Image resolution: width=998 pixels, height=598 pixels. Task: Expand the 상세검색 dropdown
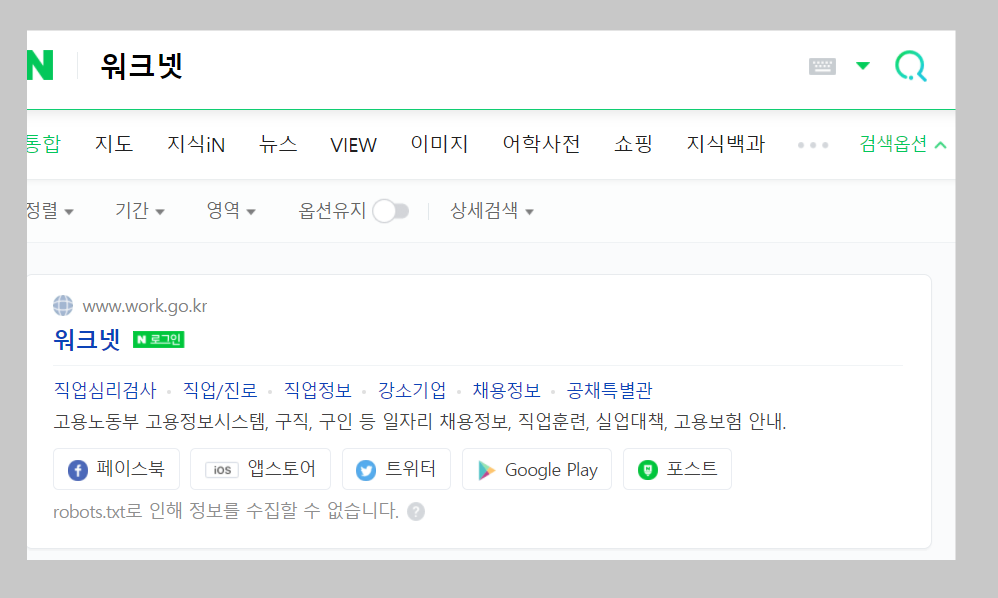coord(492,211)
